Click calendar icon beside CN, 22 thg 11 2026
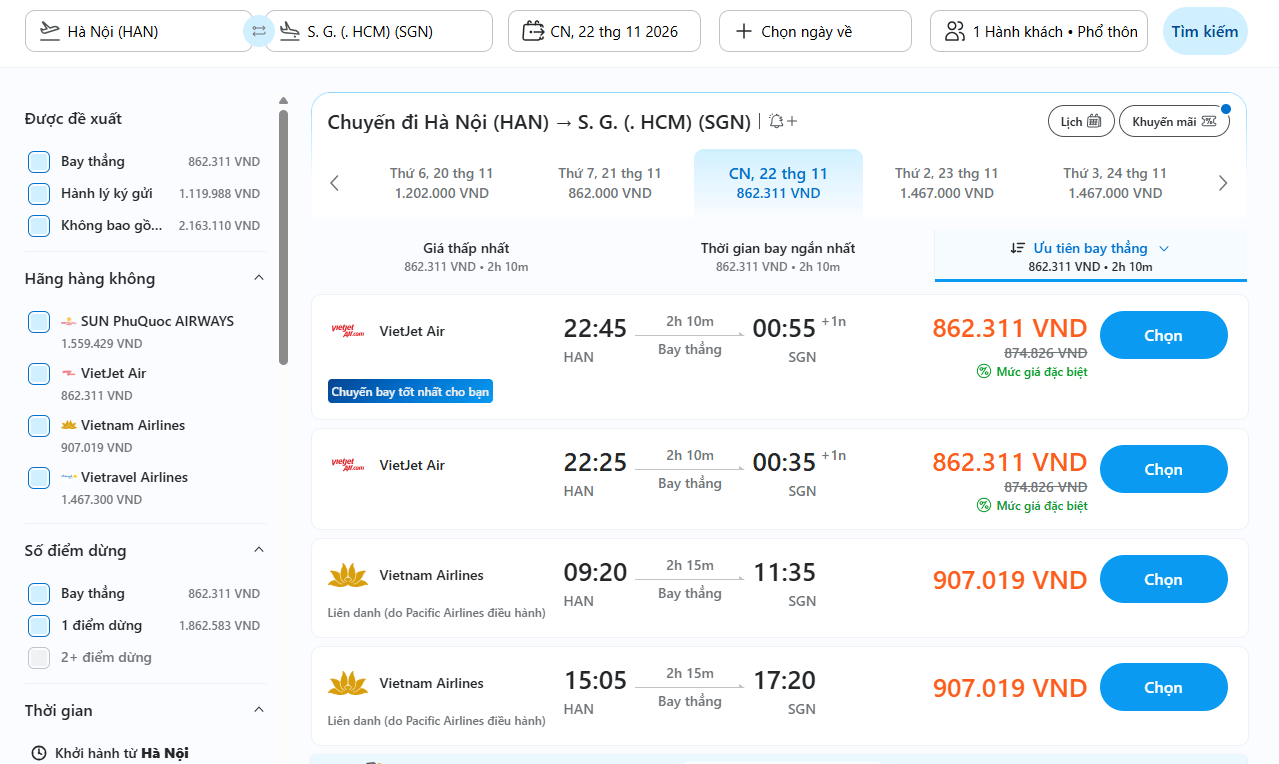Viewport: 1279px width, 764px height. (x=533, y=31)
